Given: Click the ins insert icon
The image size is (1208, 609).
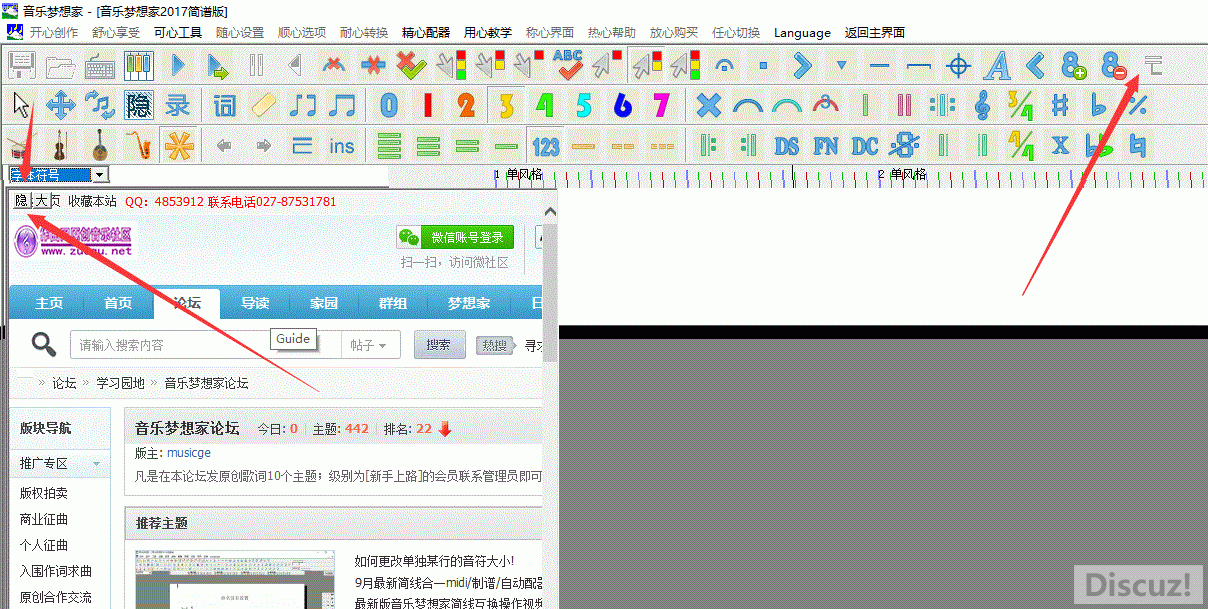Looking at the screenshot, I should tap(342, 145).
